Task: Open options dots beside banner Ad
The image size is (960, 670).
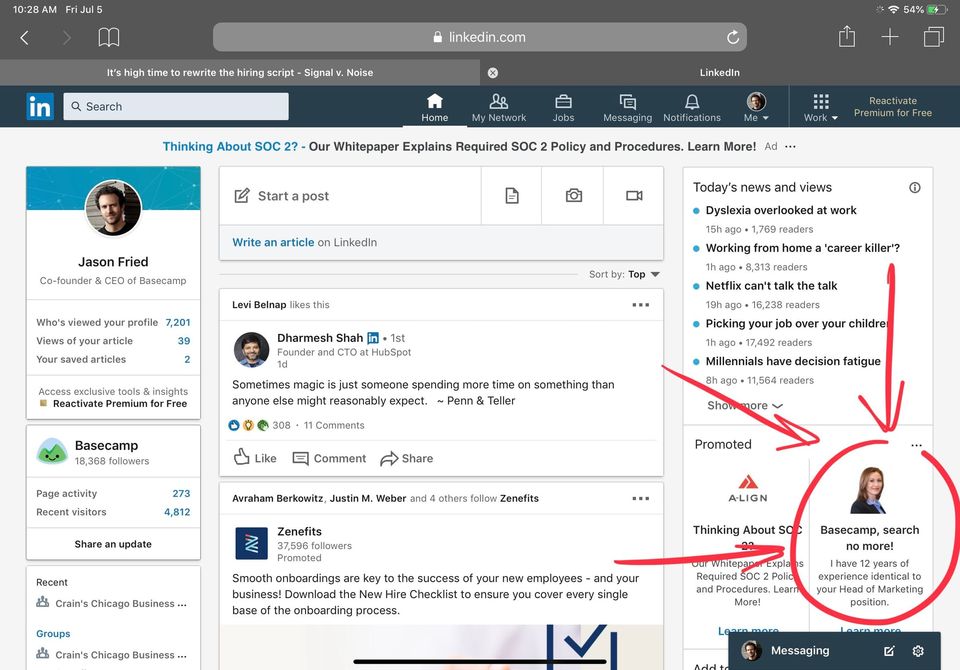Action: click(x=790, y=146)
